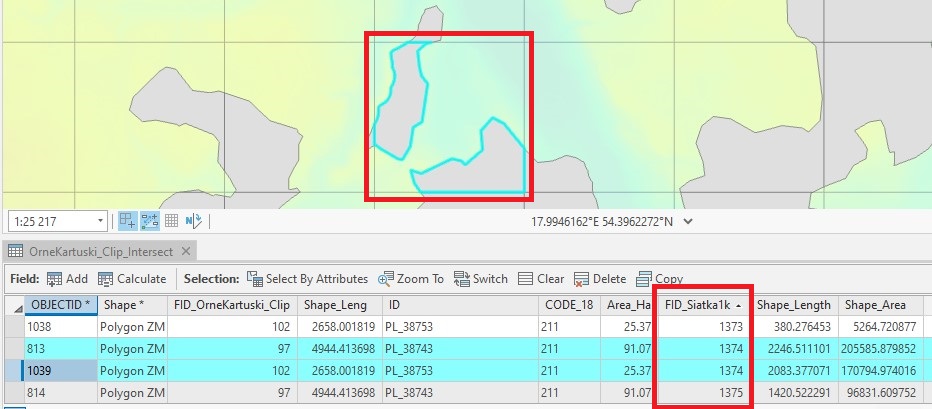Zoom To selected features
Screen dimensions: 932x409
pos(386,279)
